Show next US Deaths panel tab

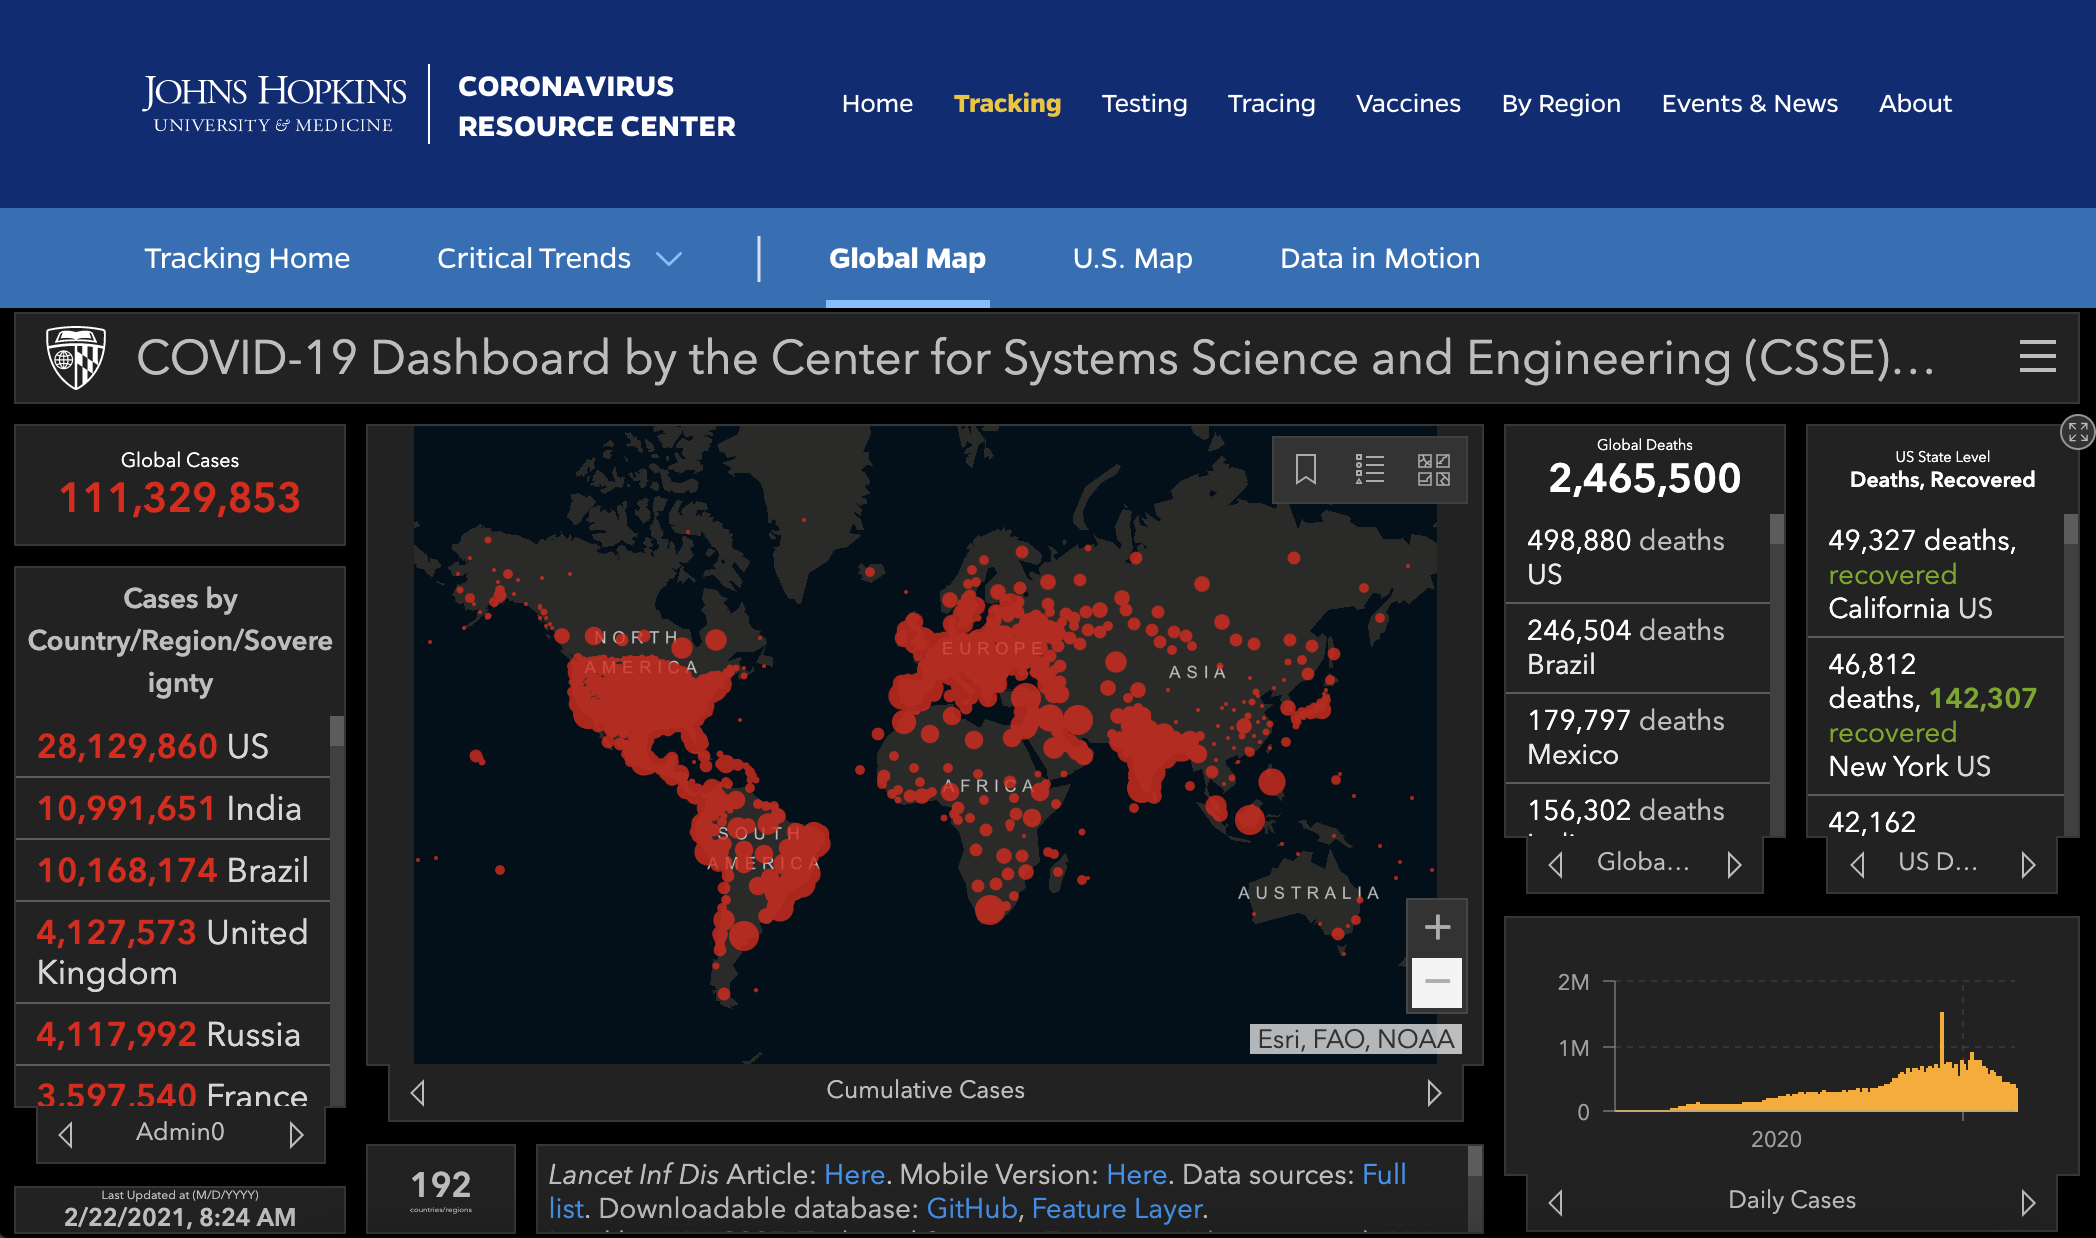click(x=2027, y=864)
